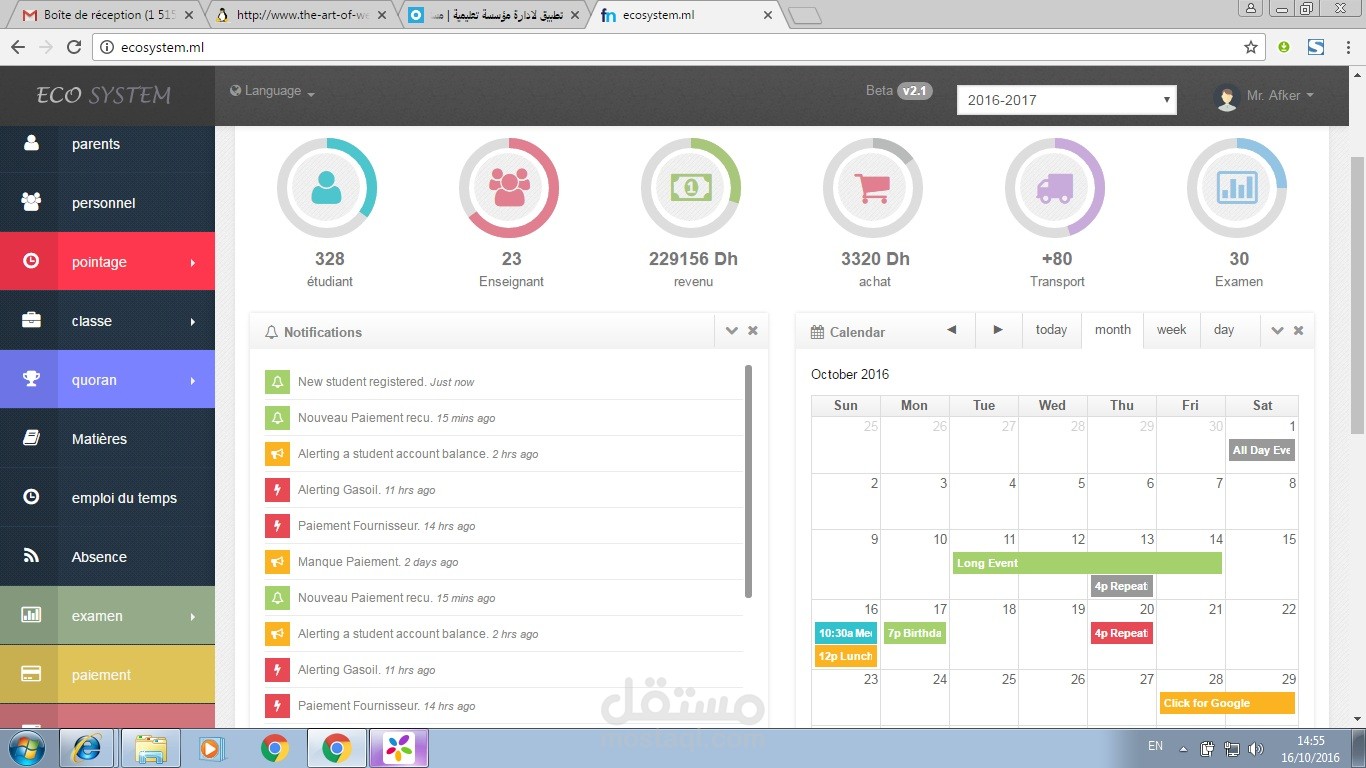1366x768 pixels.
Task: Open the parents sidebar item
Action: [x=107, y=144]
